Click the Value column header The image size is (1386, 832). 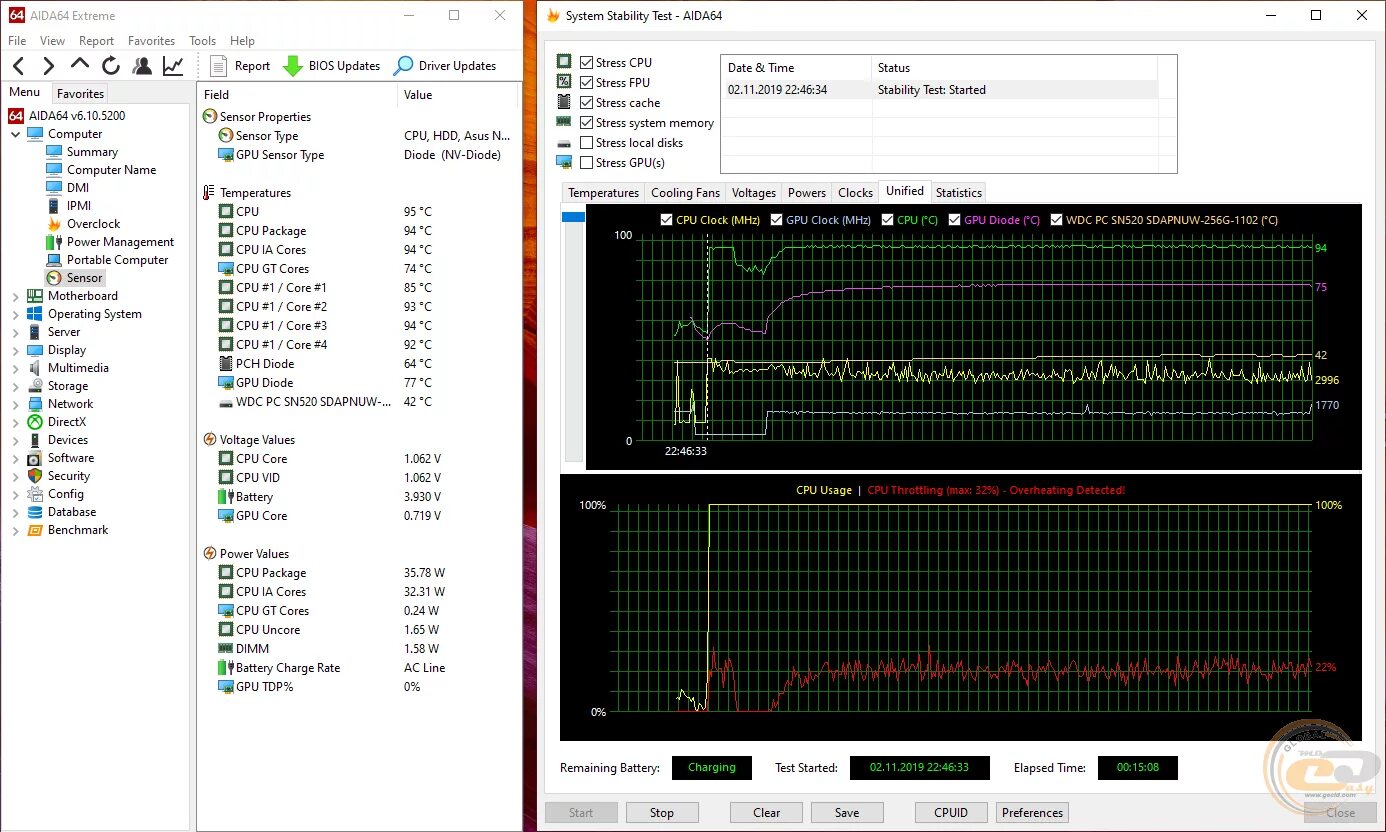458,95
